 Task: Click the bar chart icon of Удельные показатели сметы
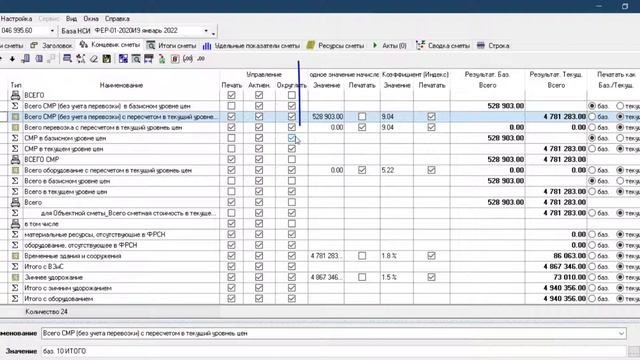click(x=207, y=46)
